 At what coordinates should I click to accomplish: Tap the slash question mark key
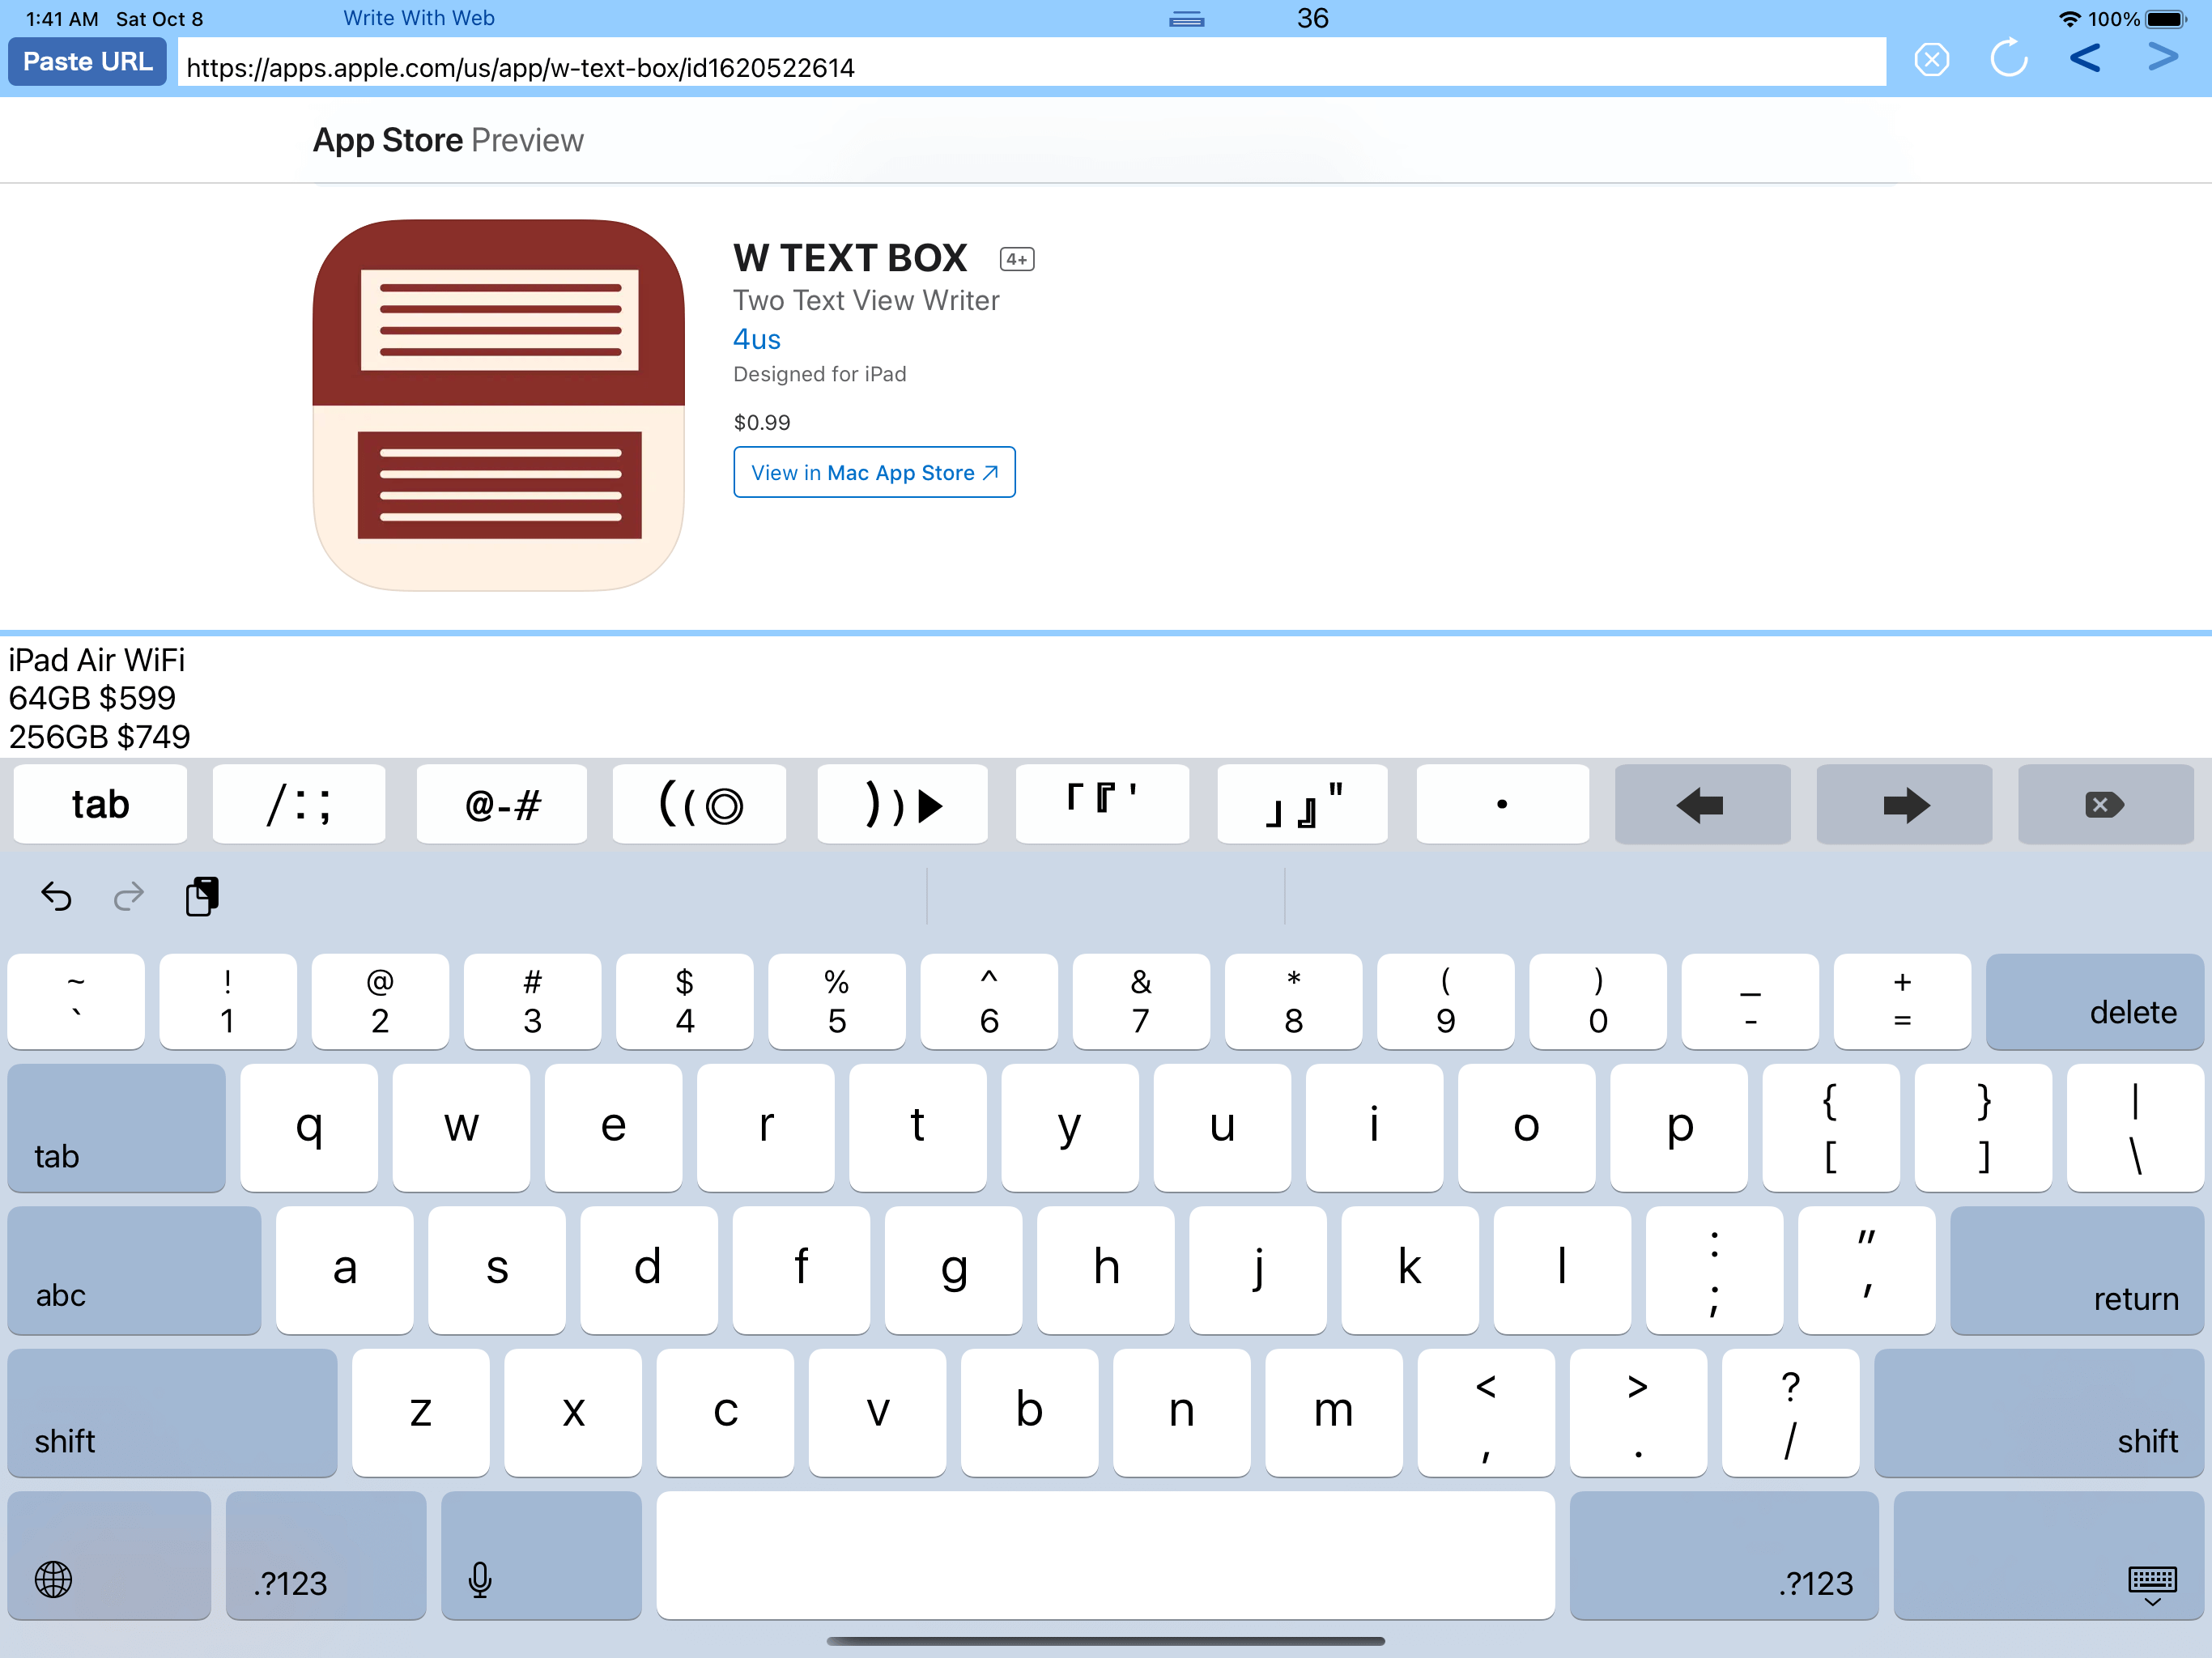tap(1791, 1413)
